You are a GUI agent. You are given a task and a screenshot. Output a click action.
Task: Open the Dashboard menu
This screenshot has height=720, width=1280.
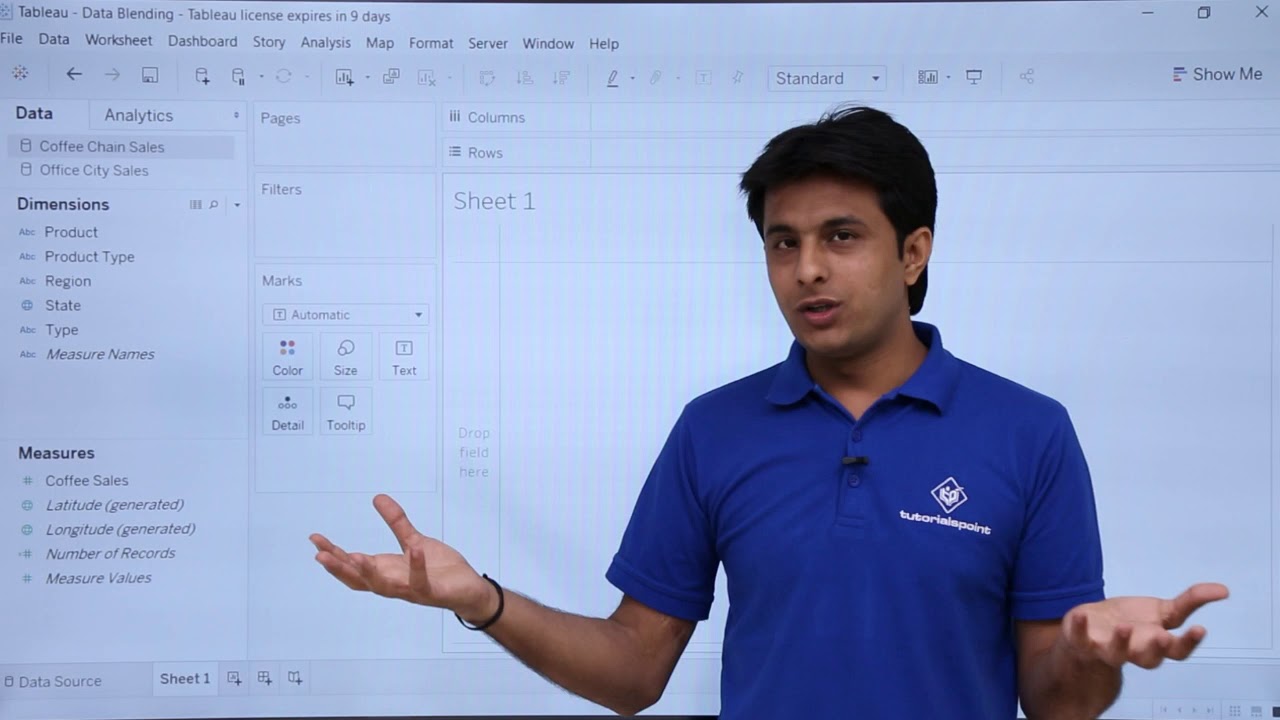pos(202,41)
